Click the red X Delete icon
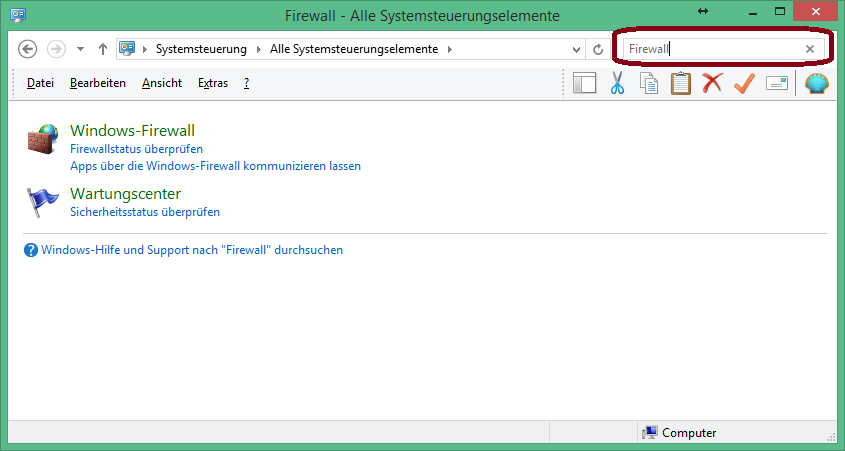Viewport: 845px width, 451px height. [x=712, y=84]
